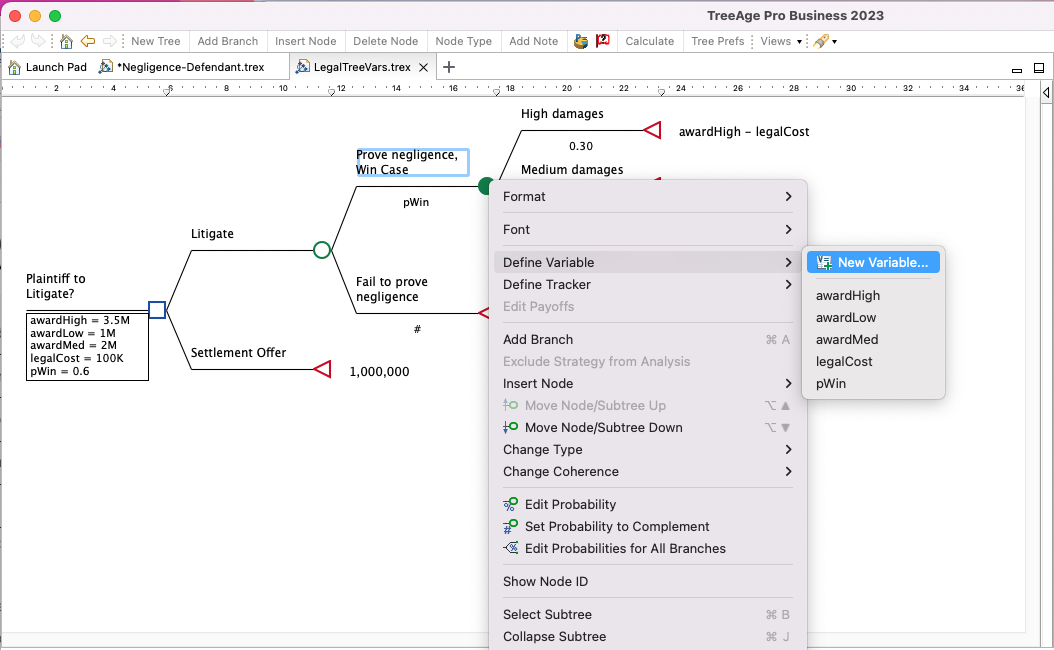
Task: Click the yellow back arrow icon
Action: pos(88,41)
